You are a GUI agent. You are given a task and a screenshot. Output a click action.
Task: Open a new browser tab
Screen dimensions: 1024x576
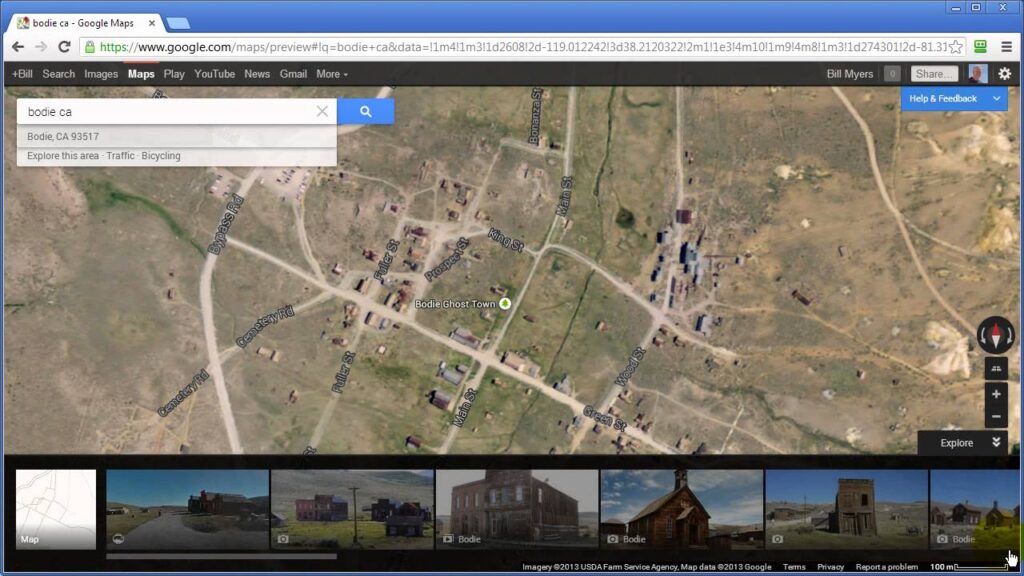(x=178, y=24)
